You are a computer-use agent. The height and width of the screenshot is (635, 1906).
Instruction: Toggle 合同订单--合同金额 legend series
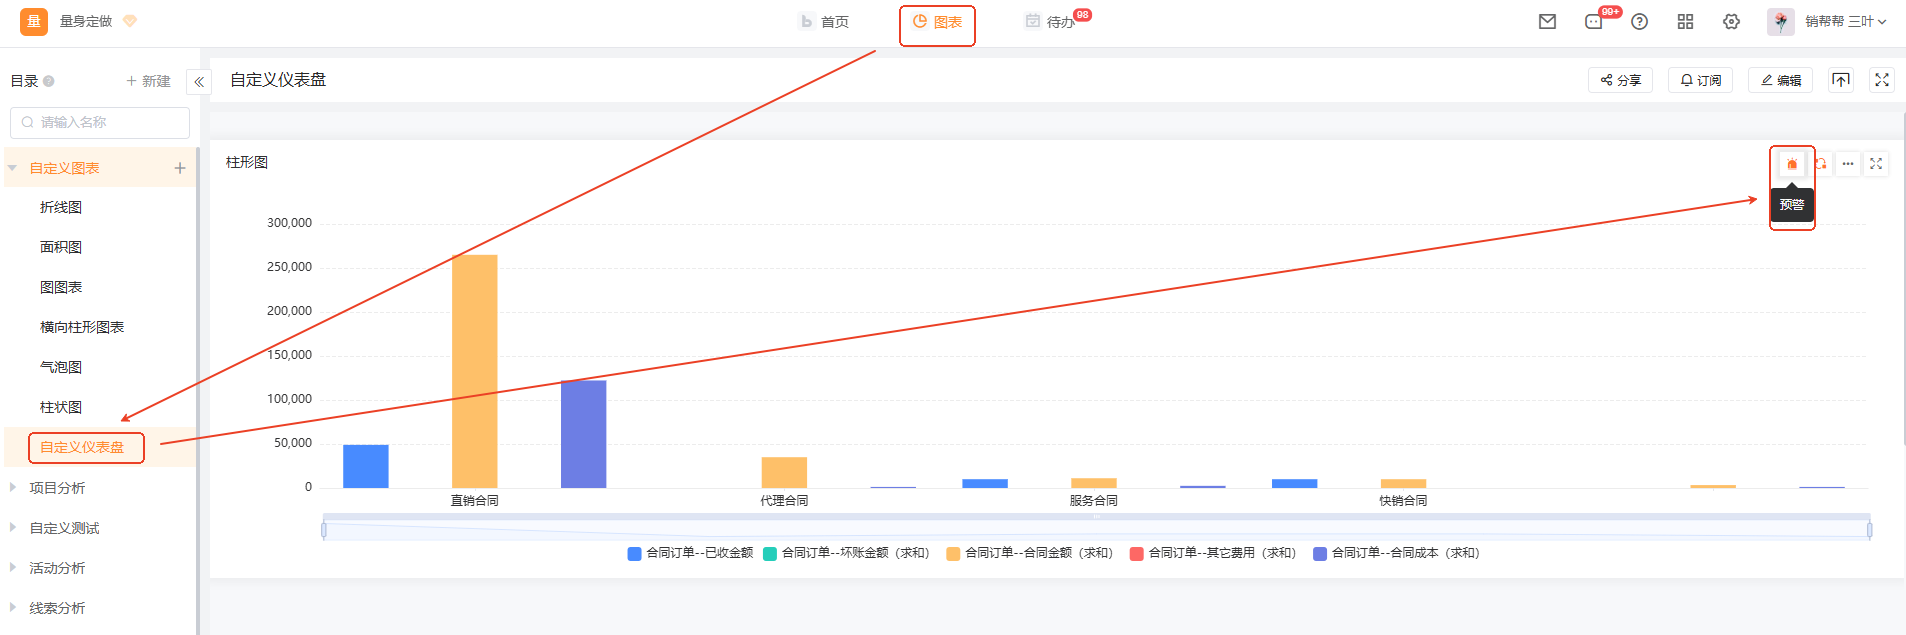pyautogui.click(x=1029, y=553)
